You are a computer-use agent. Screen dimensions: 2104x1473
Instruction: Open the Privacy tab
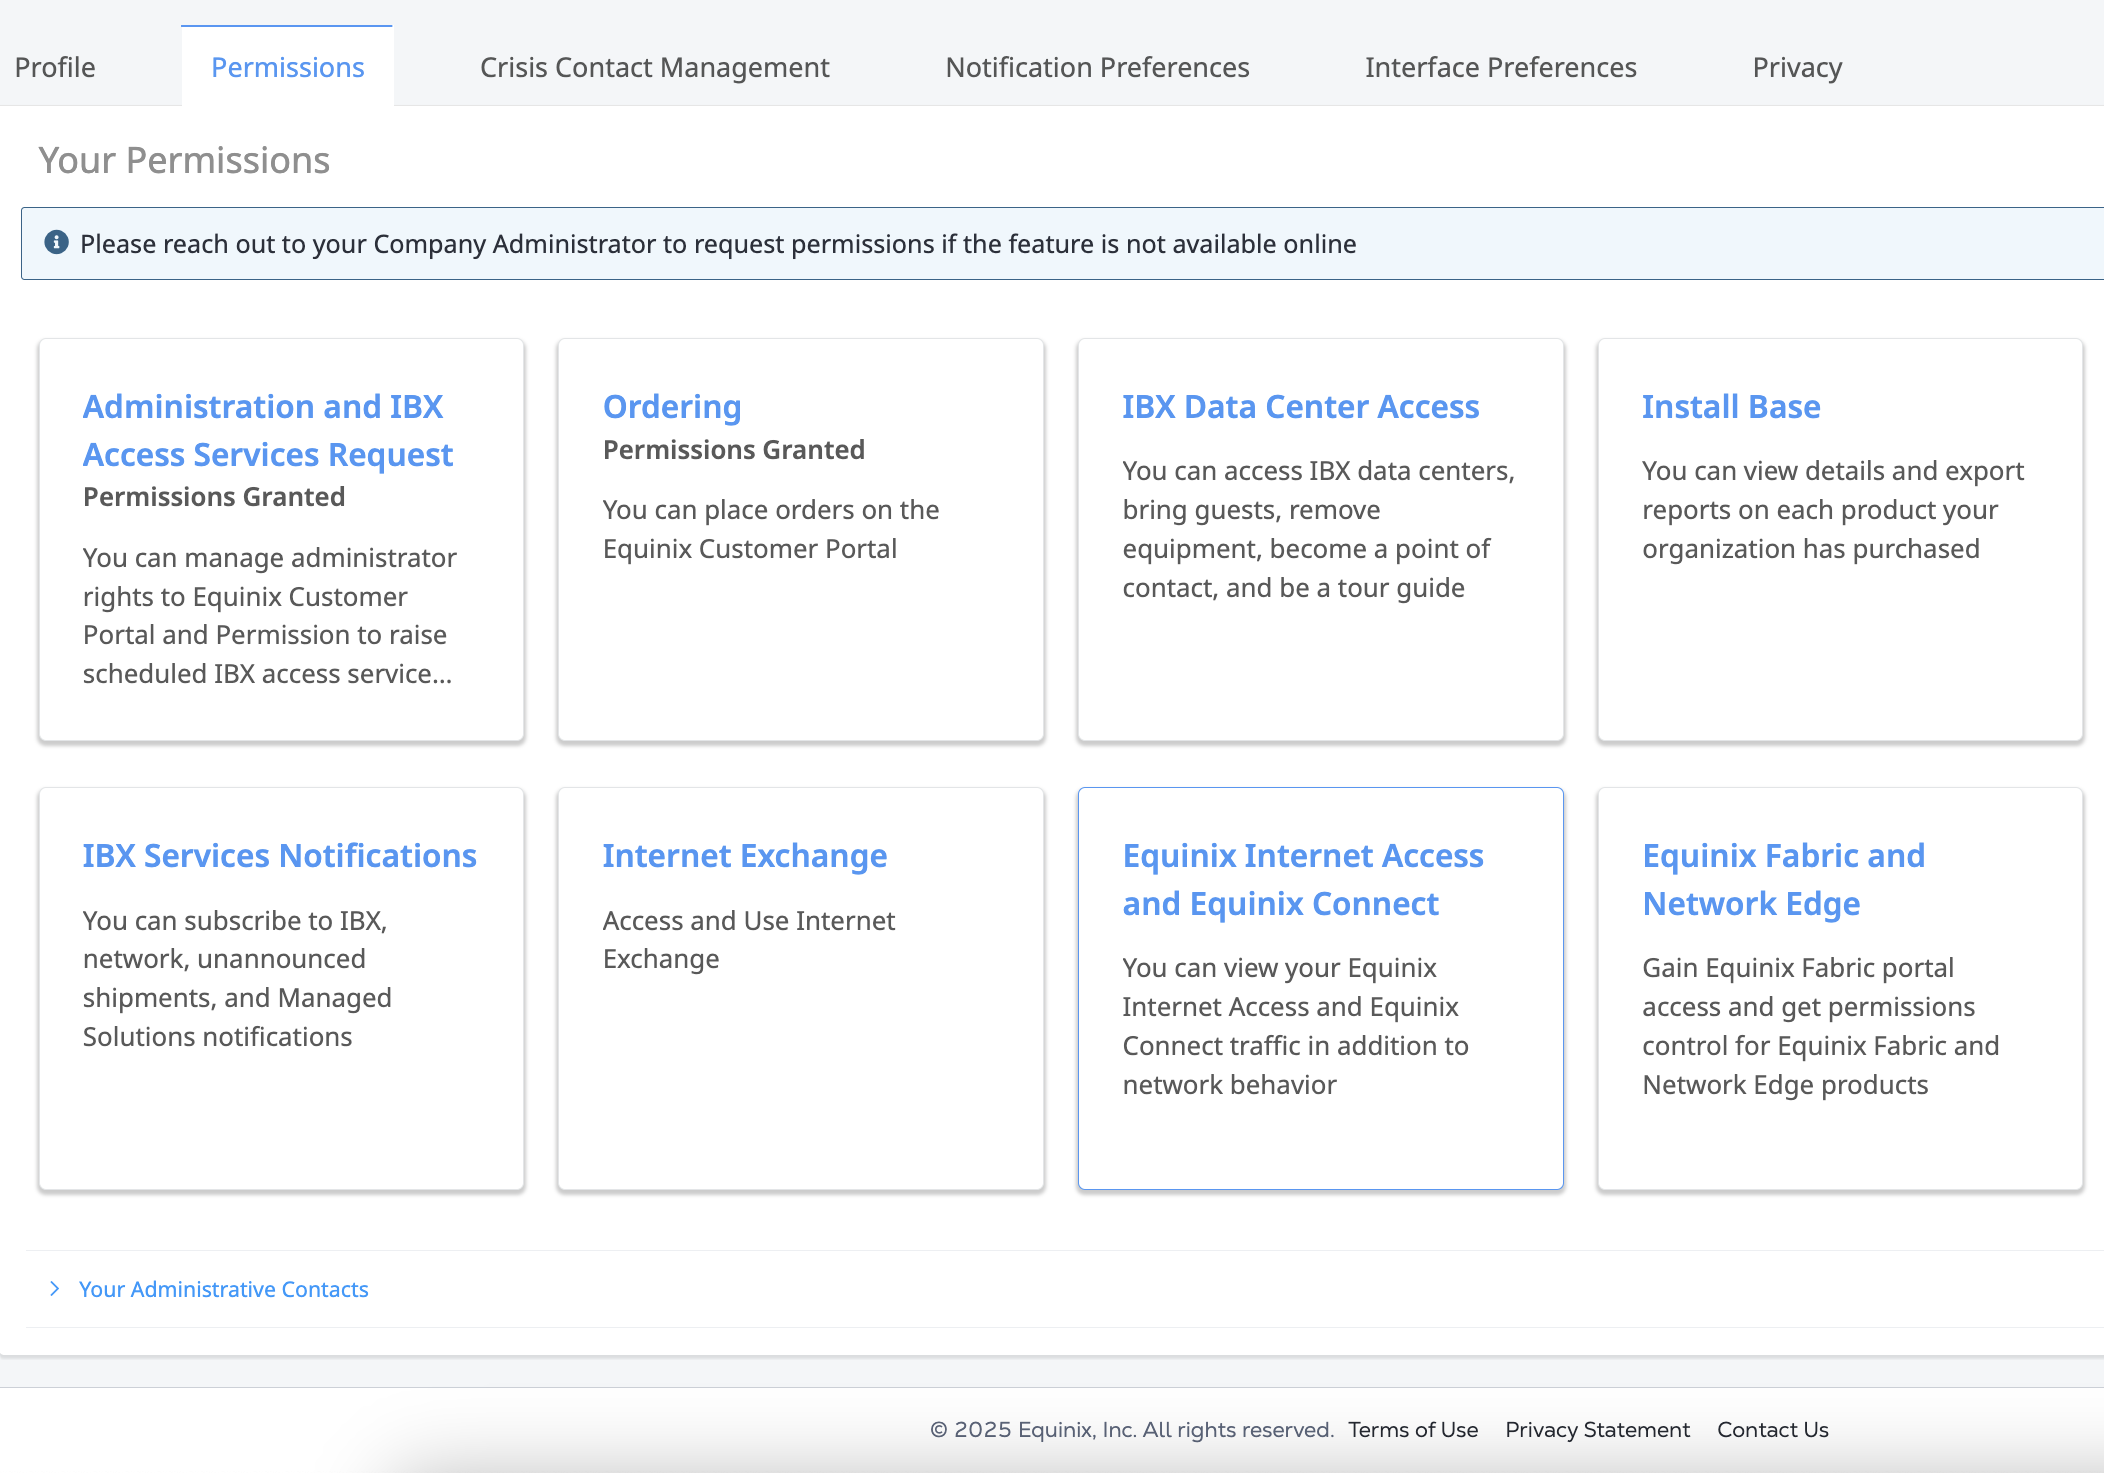coord(1797,67)
